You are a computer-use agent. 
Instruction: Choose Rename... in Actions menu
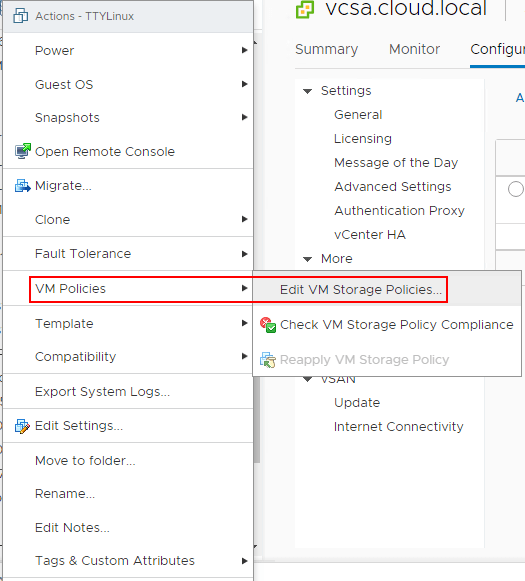128,494
